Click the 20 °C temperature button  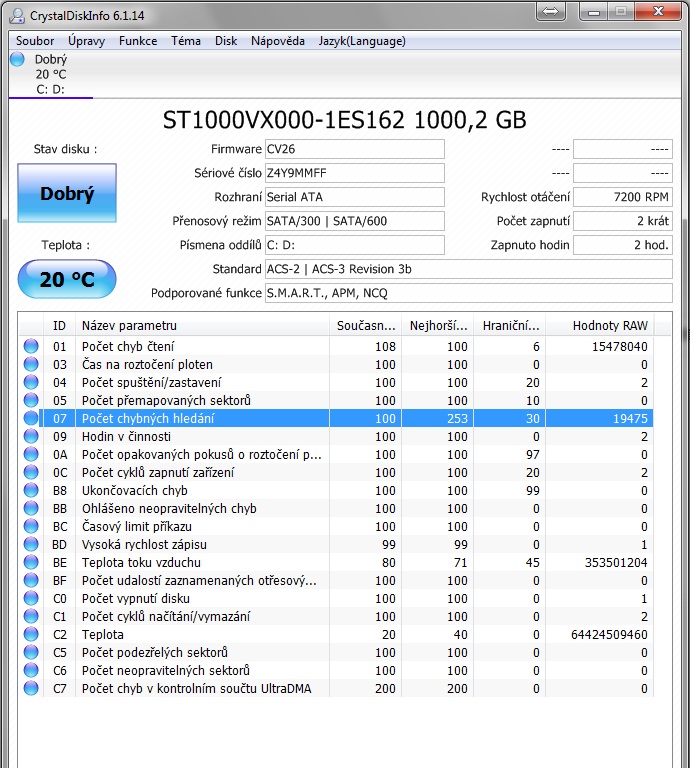67,279
